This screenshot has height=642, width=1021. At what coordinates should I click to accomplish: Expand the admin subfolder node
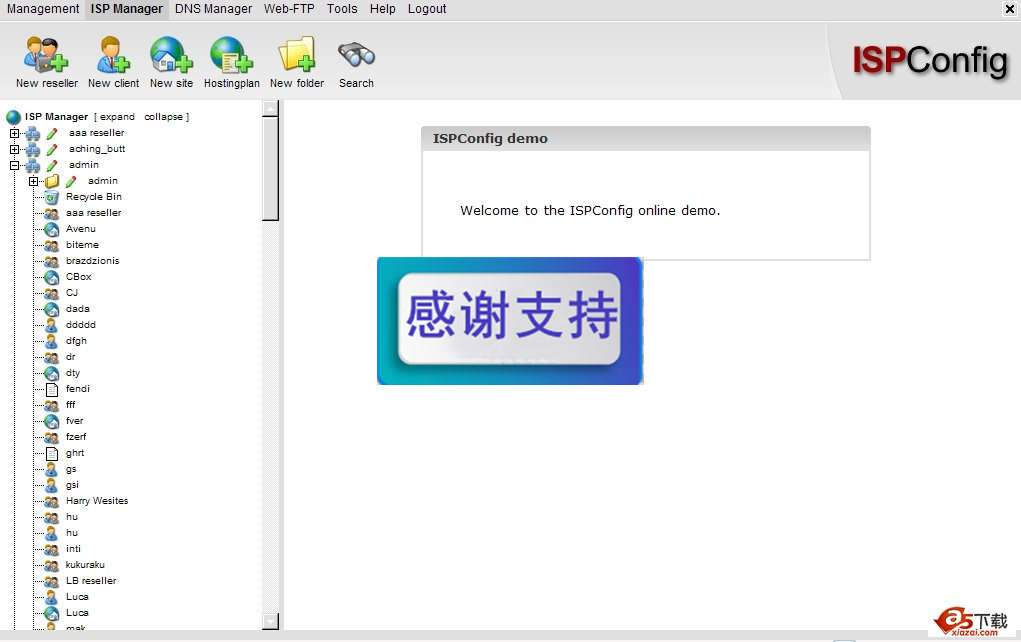33,181
